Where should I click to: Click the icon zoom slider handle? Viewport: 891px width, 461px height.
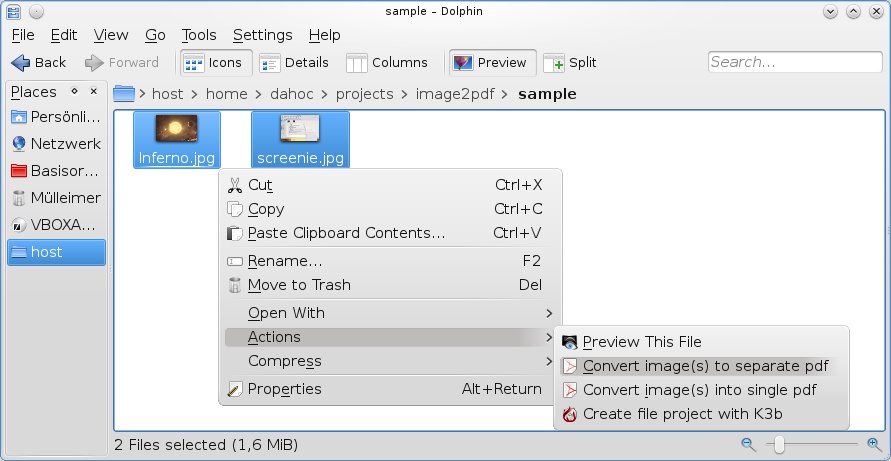tap(779, 445)
